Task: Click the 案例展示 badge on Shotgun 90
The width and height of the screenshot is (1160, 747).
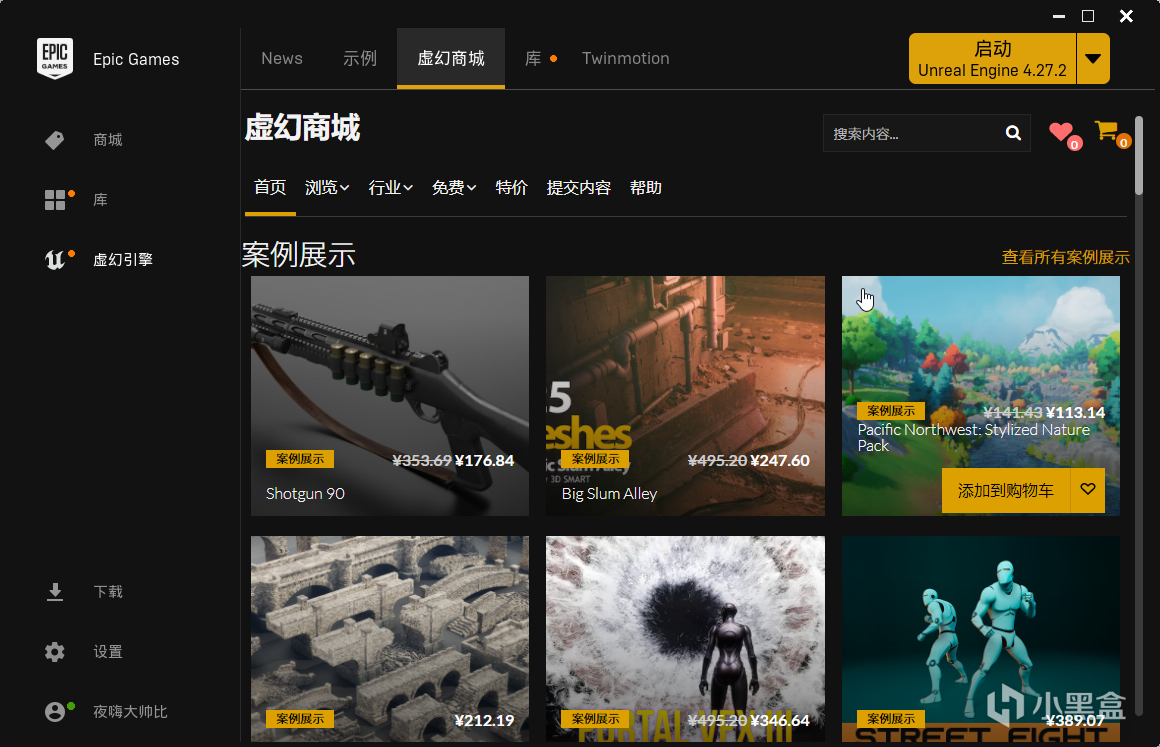Action: click(300, 459)
